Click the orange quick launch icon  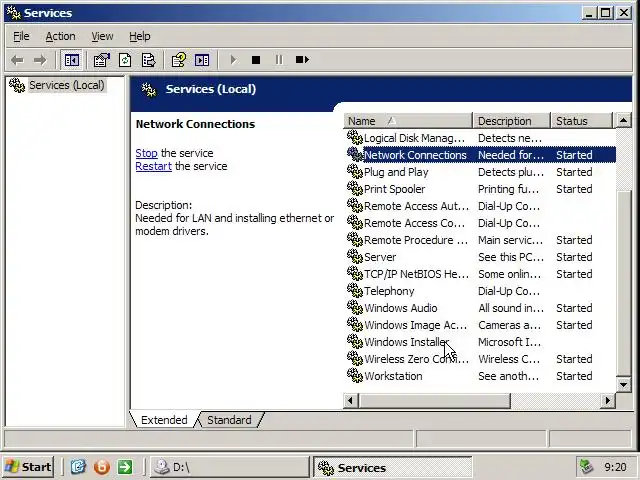pos(102,467)
